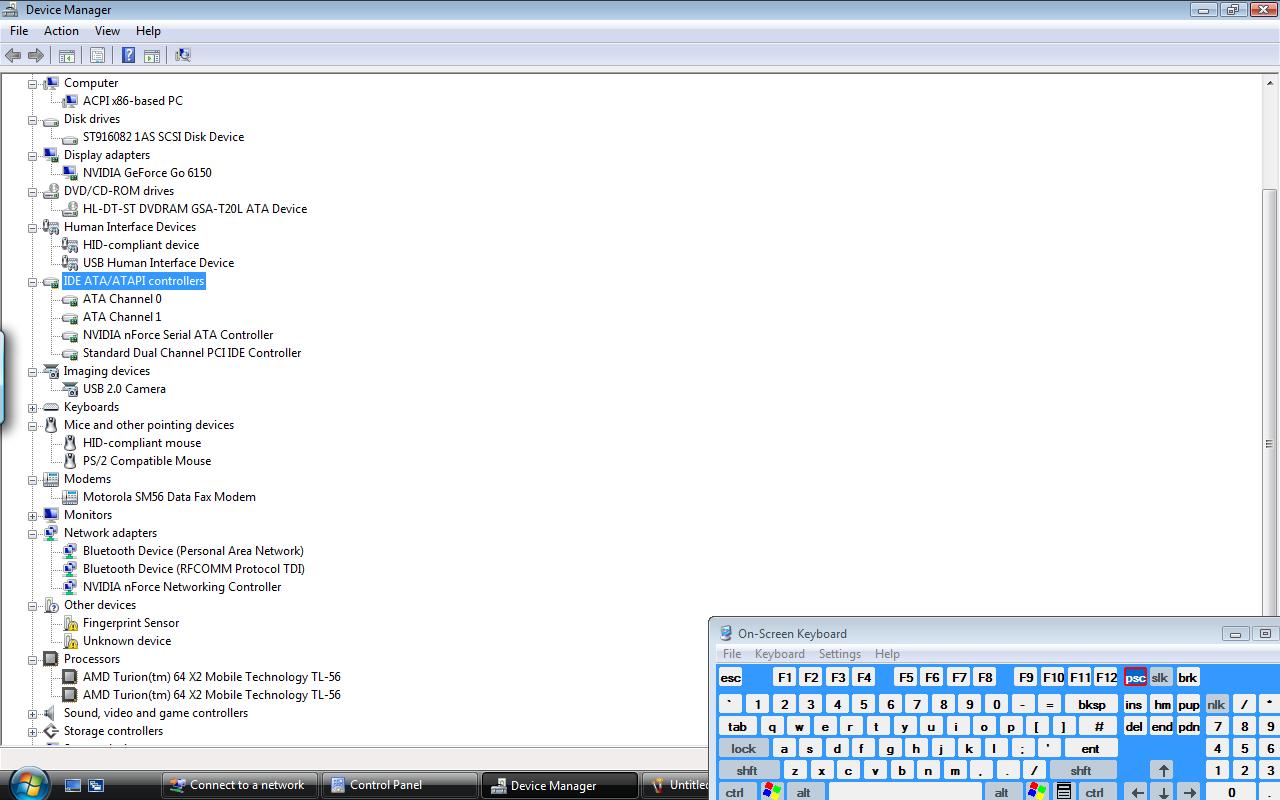Open Device Manager Help menu
This screenshot has height=800, width=1280.
pyautogui.click(x=148, y=31)
